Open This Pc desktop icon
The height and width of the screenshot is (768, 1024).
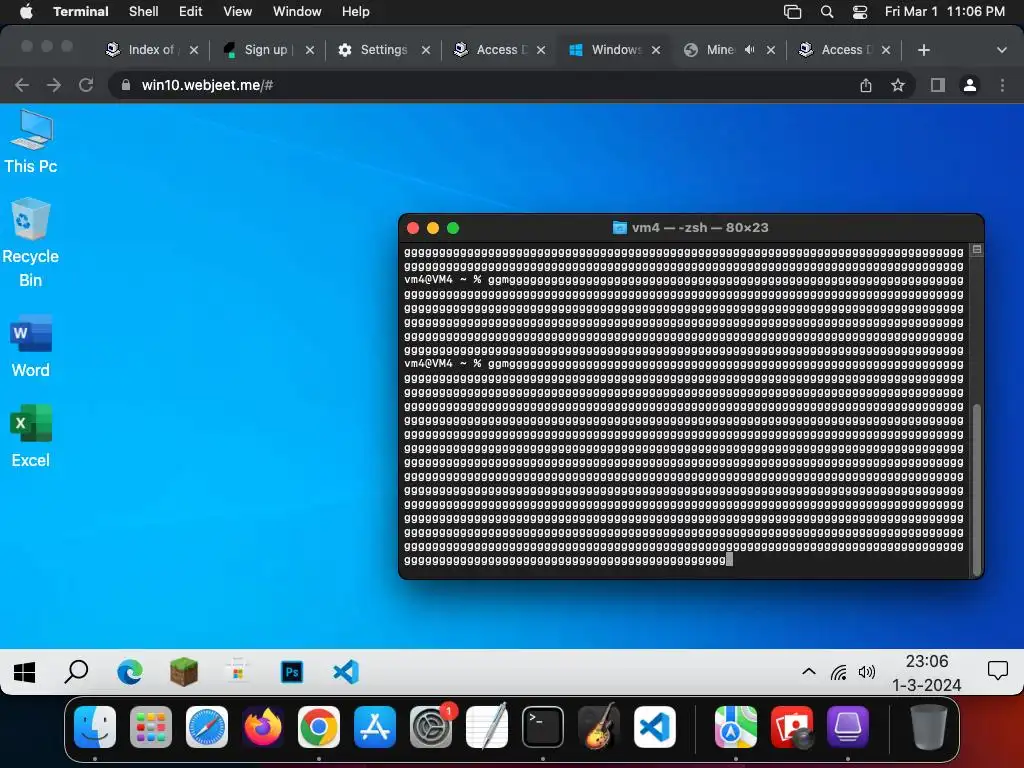[31, 141]
